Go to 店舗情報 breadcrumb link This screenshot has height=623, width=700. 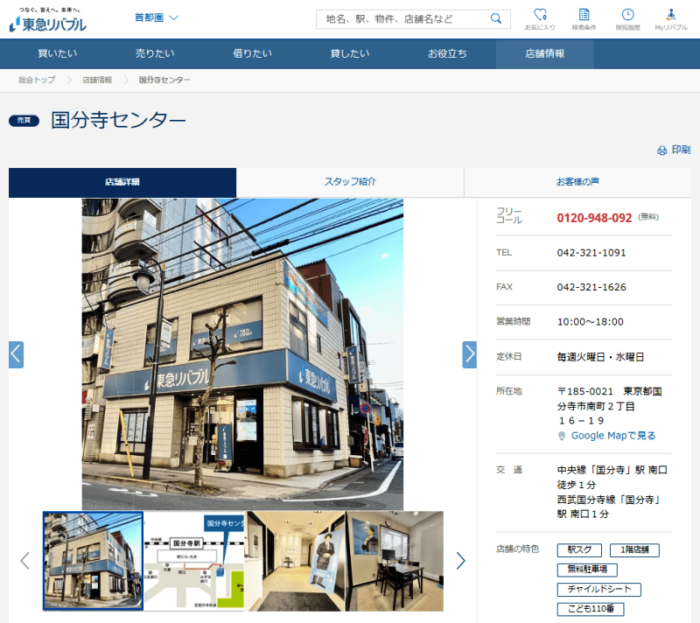pos(97,80)
